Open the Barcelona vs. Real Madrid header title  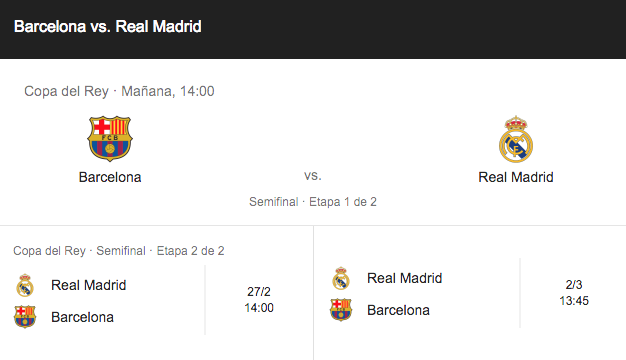coord(108,27)
